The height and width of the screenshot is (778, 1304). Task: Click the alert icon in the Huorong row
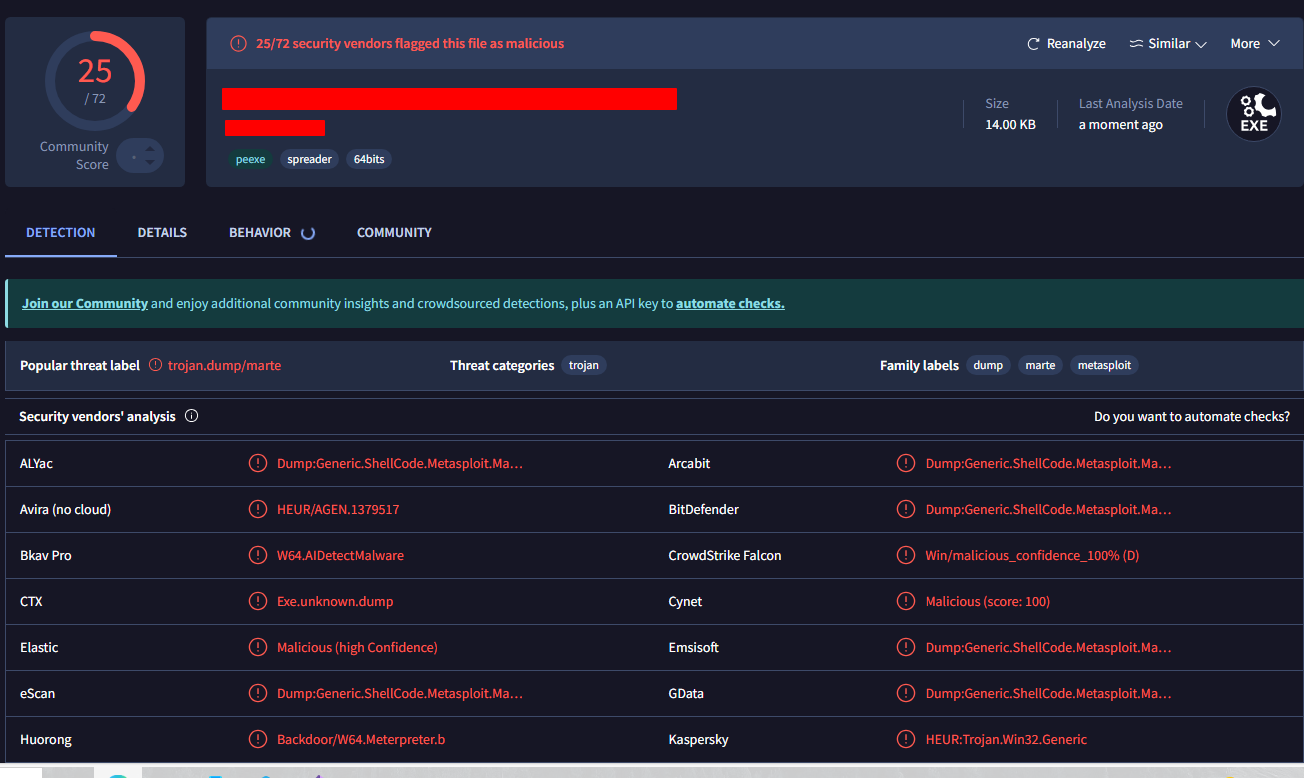[x=257, y=739]
